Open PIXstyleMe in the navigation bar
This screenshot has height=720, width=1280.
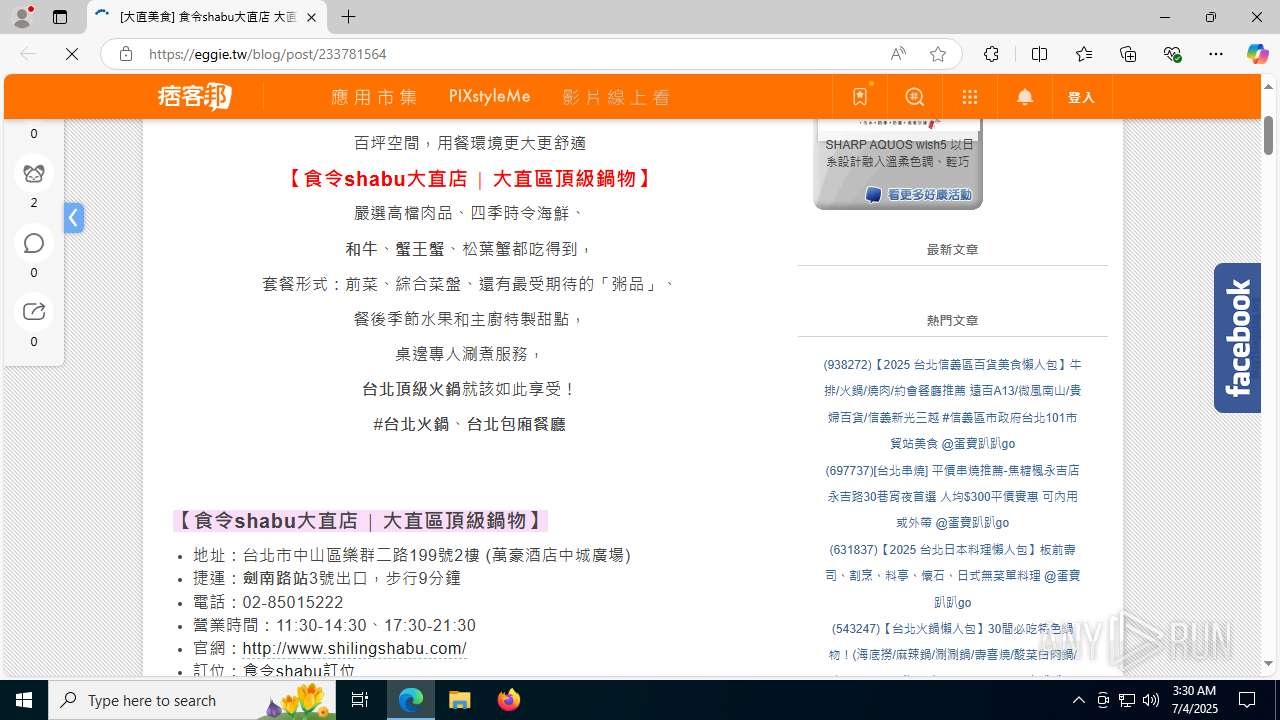(489, 97)
